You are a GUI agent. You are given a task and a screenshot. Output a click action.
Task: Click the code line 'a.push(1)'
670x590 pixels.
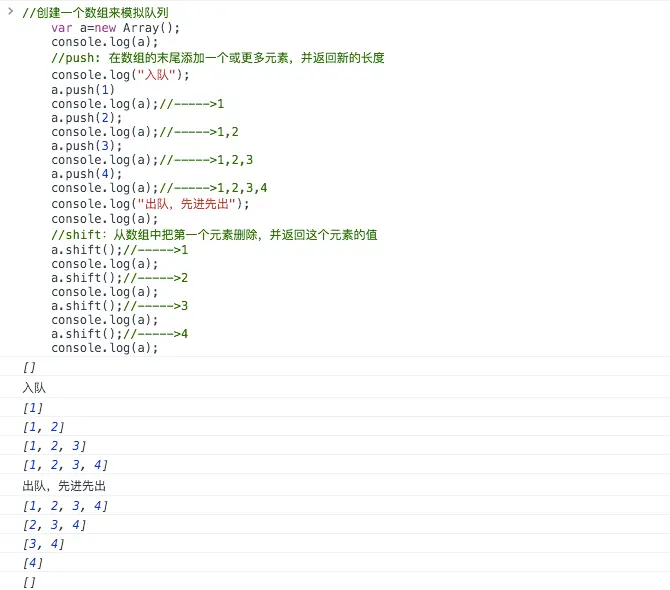click(x=83, y=90)
